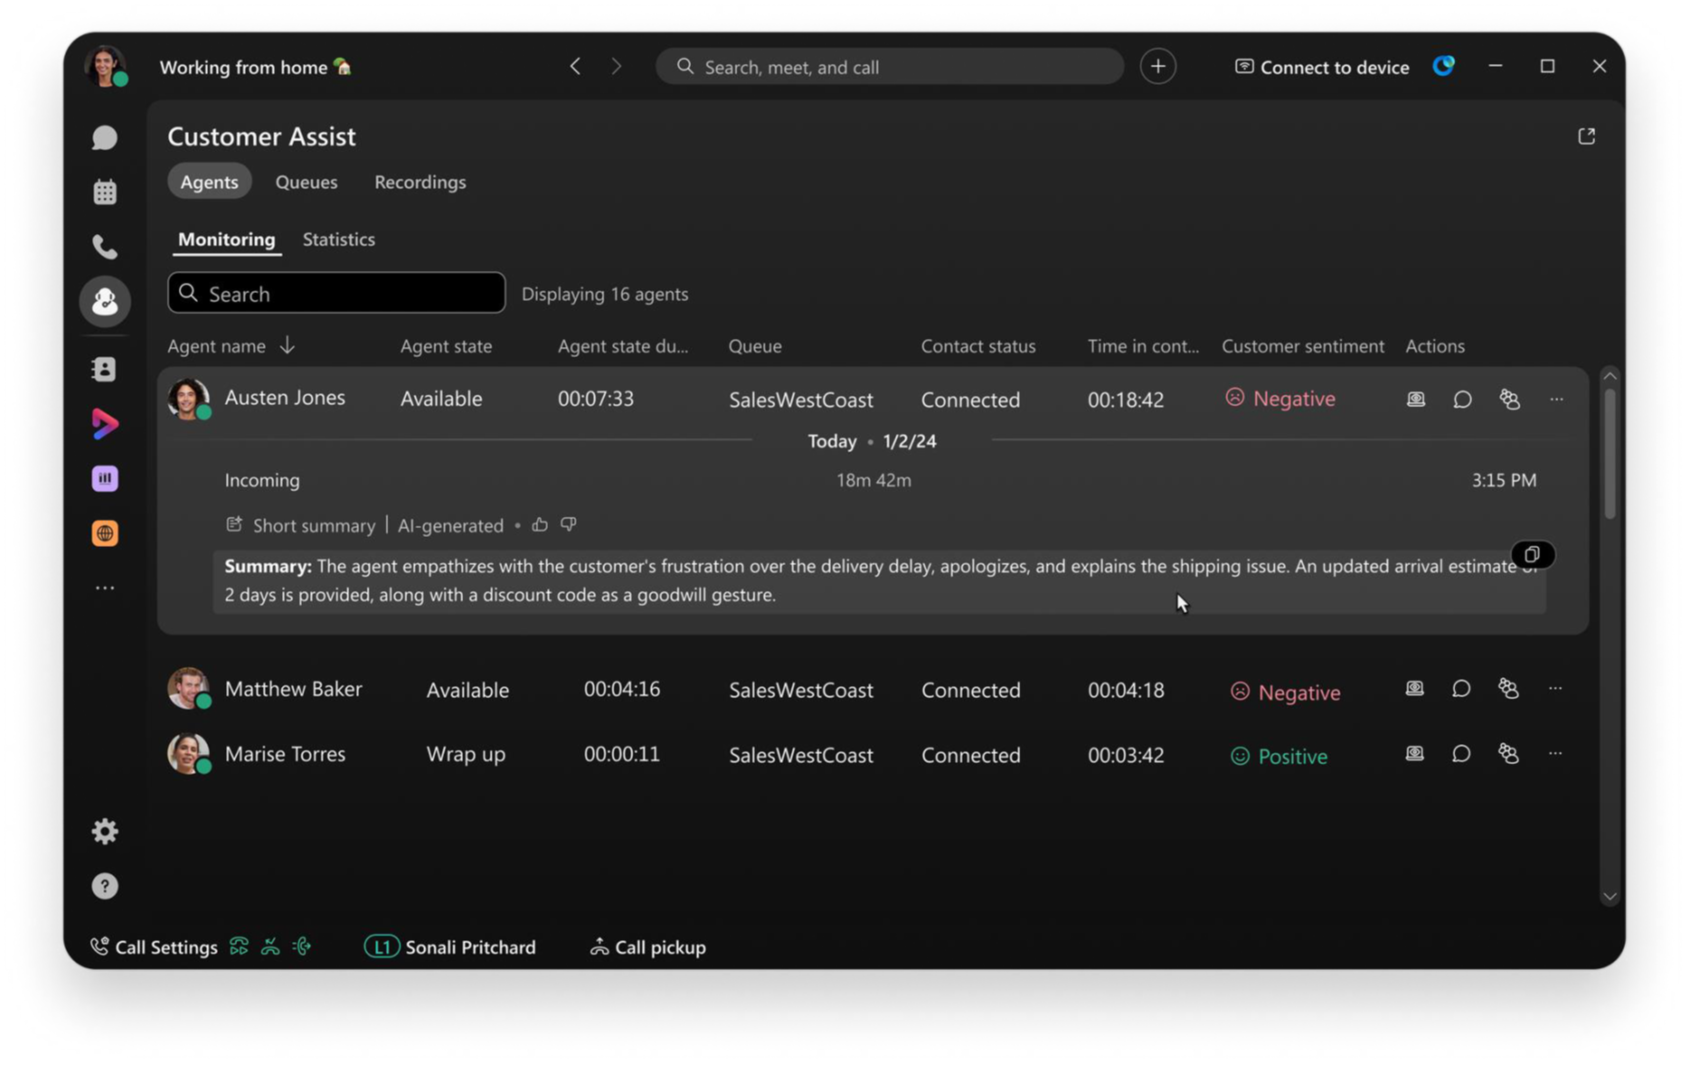Viewport: 1693px width, 1065px height.
Task: Click Connect to device button
Action: point(1321,67)
